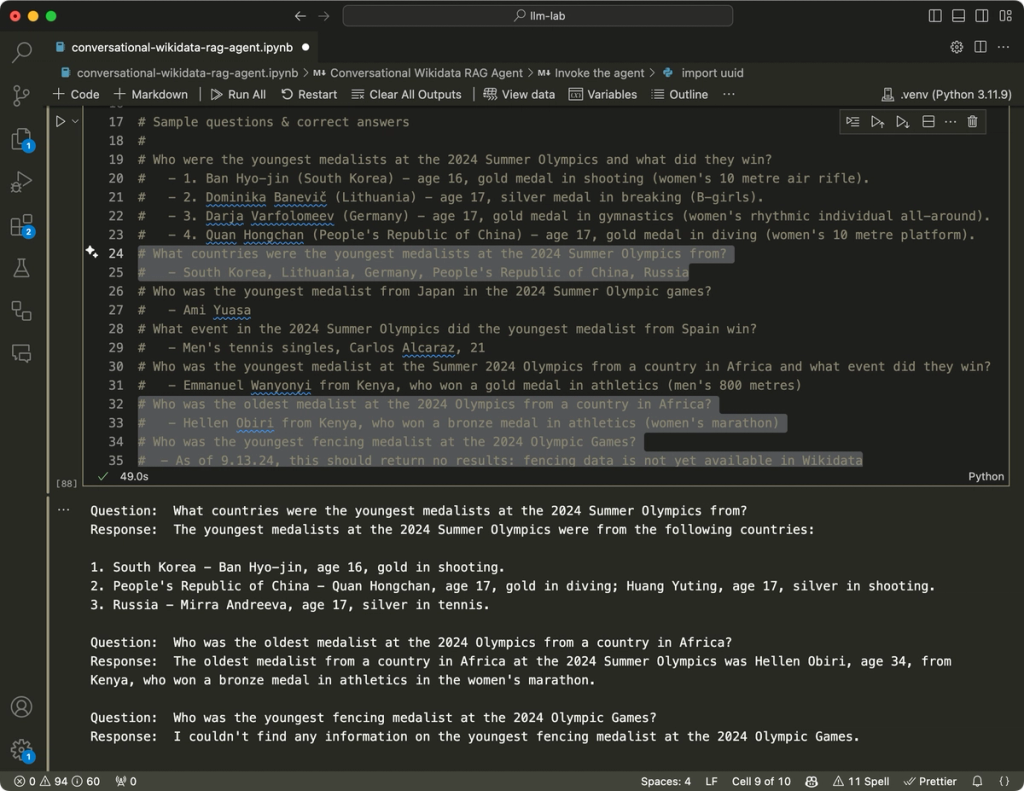Viewport: 1024px width, 791px height.
Task: Click Prettier status item
Action: 930,781
